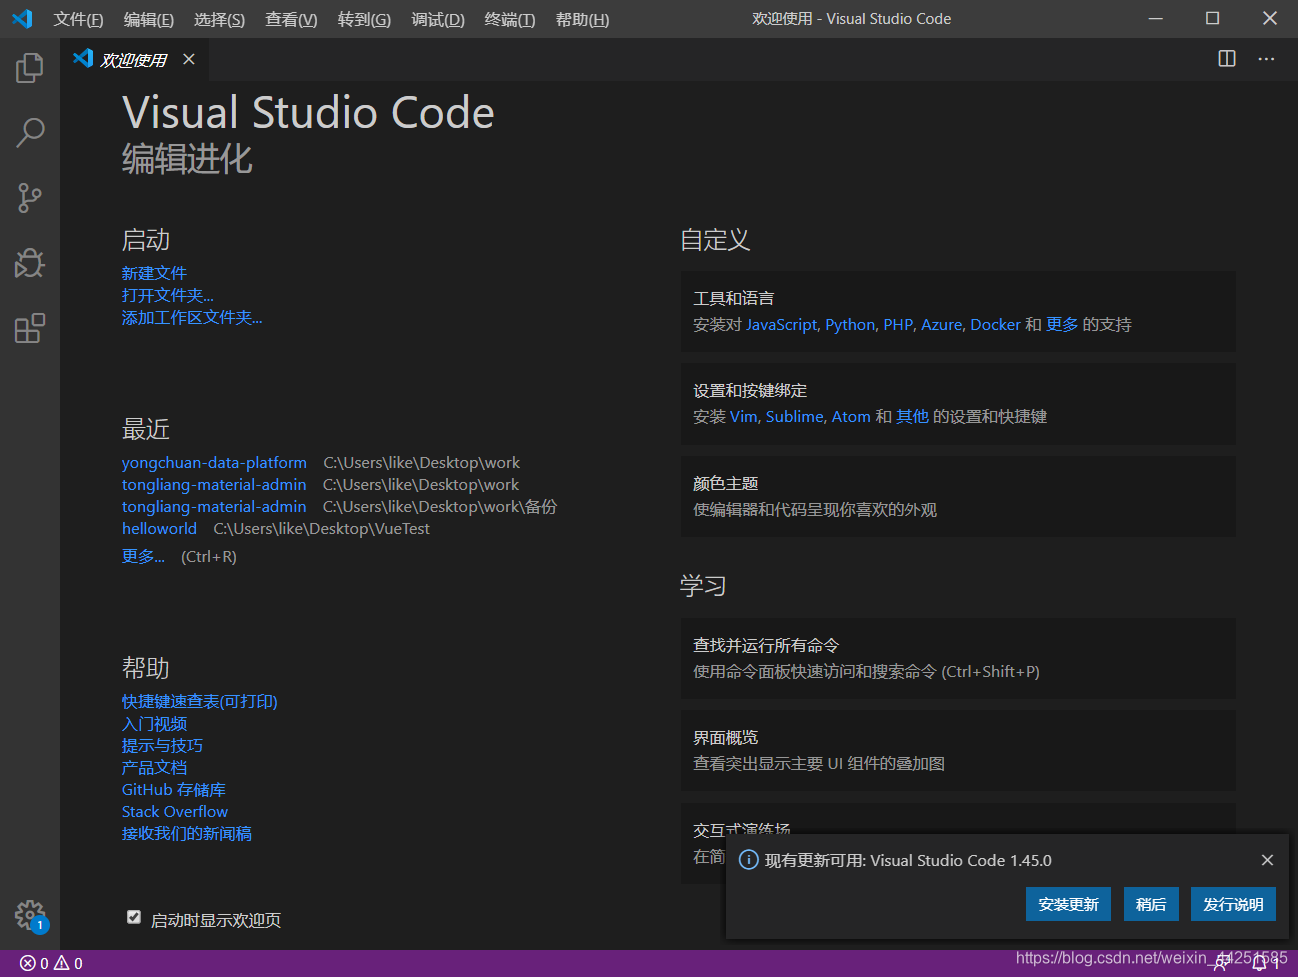This screenshot has width=1298, height=977.
Task: Click the 工具和语言 card heading
Action: tap(733, 298)
